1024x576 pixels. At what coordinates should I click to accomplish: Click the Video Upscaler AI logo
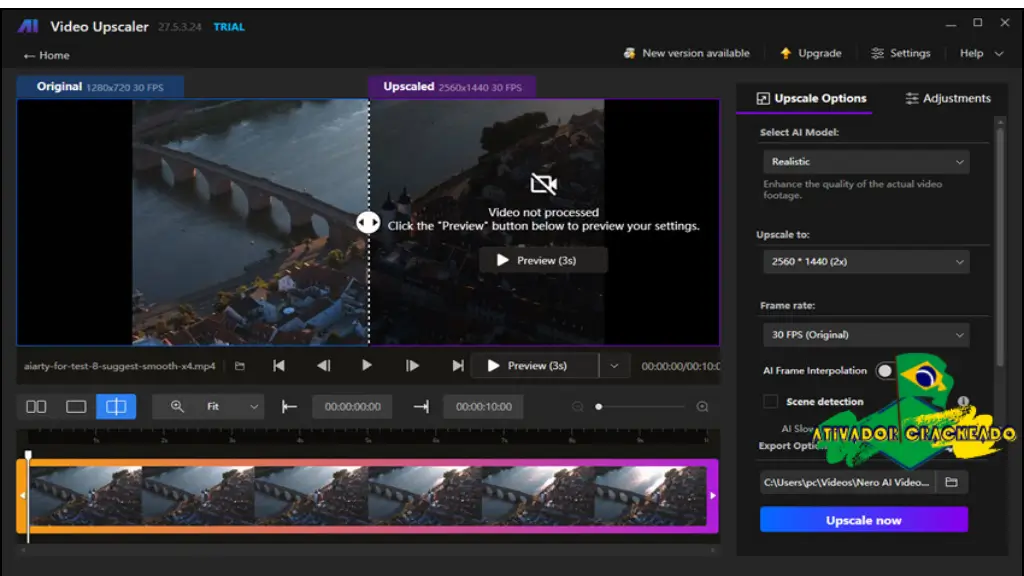coord(28,26)
